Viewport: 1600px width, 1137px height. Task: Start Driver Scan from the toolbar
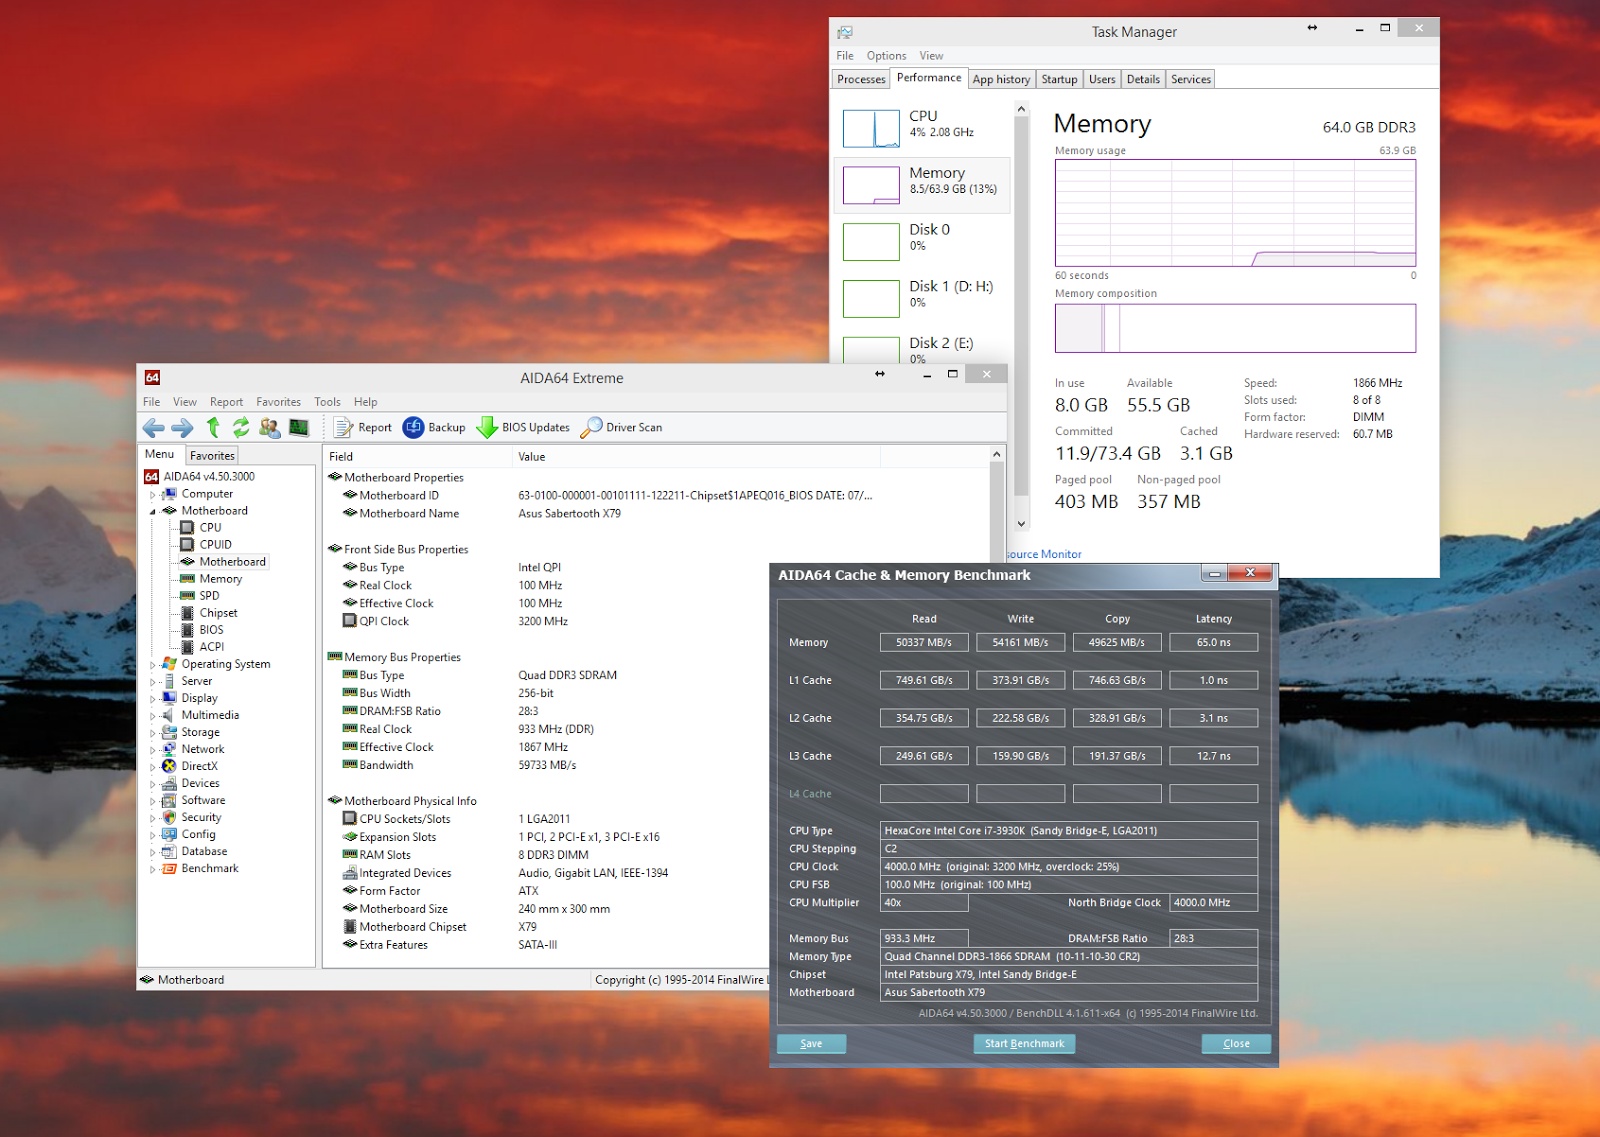[622, 428]
